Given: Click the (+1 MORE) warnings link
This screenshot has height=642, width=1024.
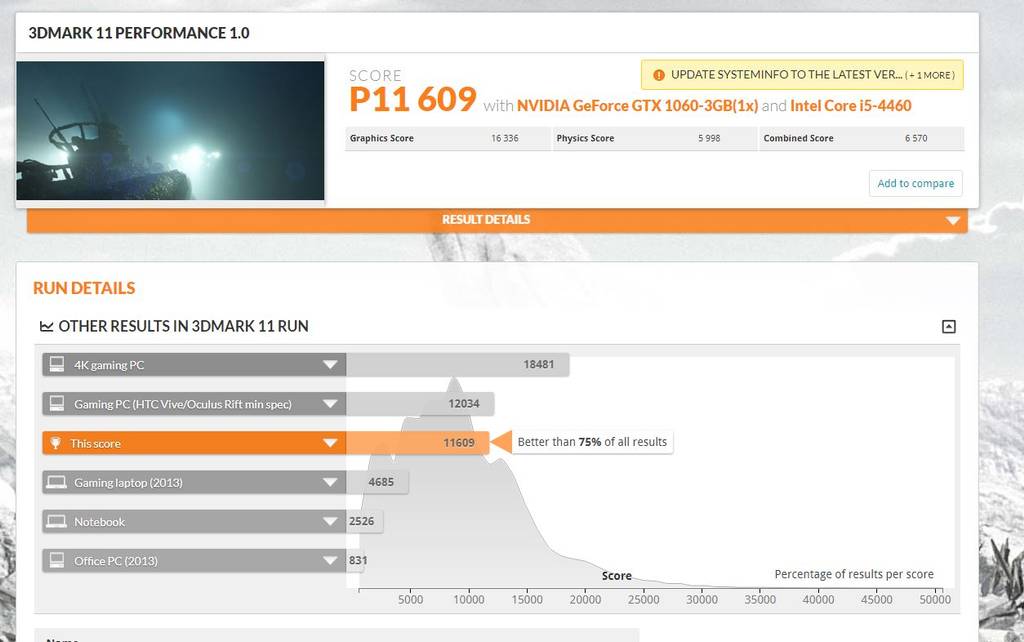Looking at the screenshot, I should pos(930,76).
